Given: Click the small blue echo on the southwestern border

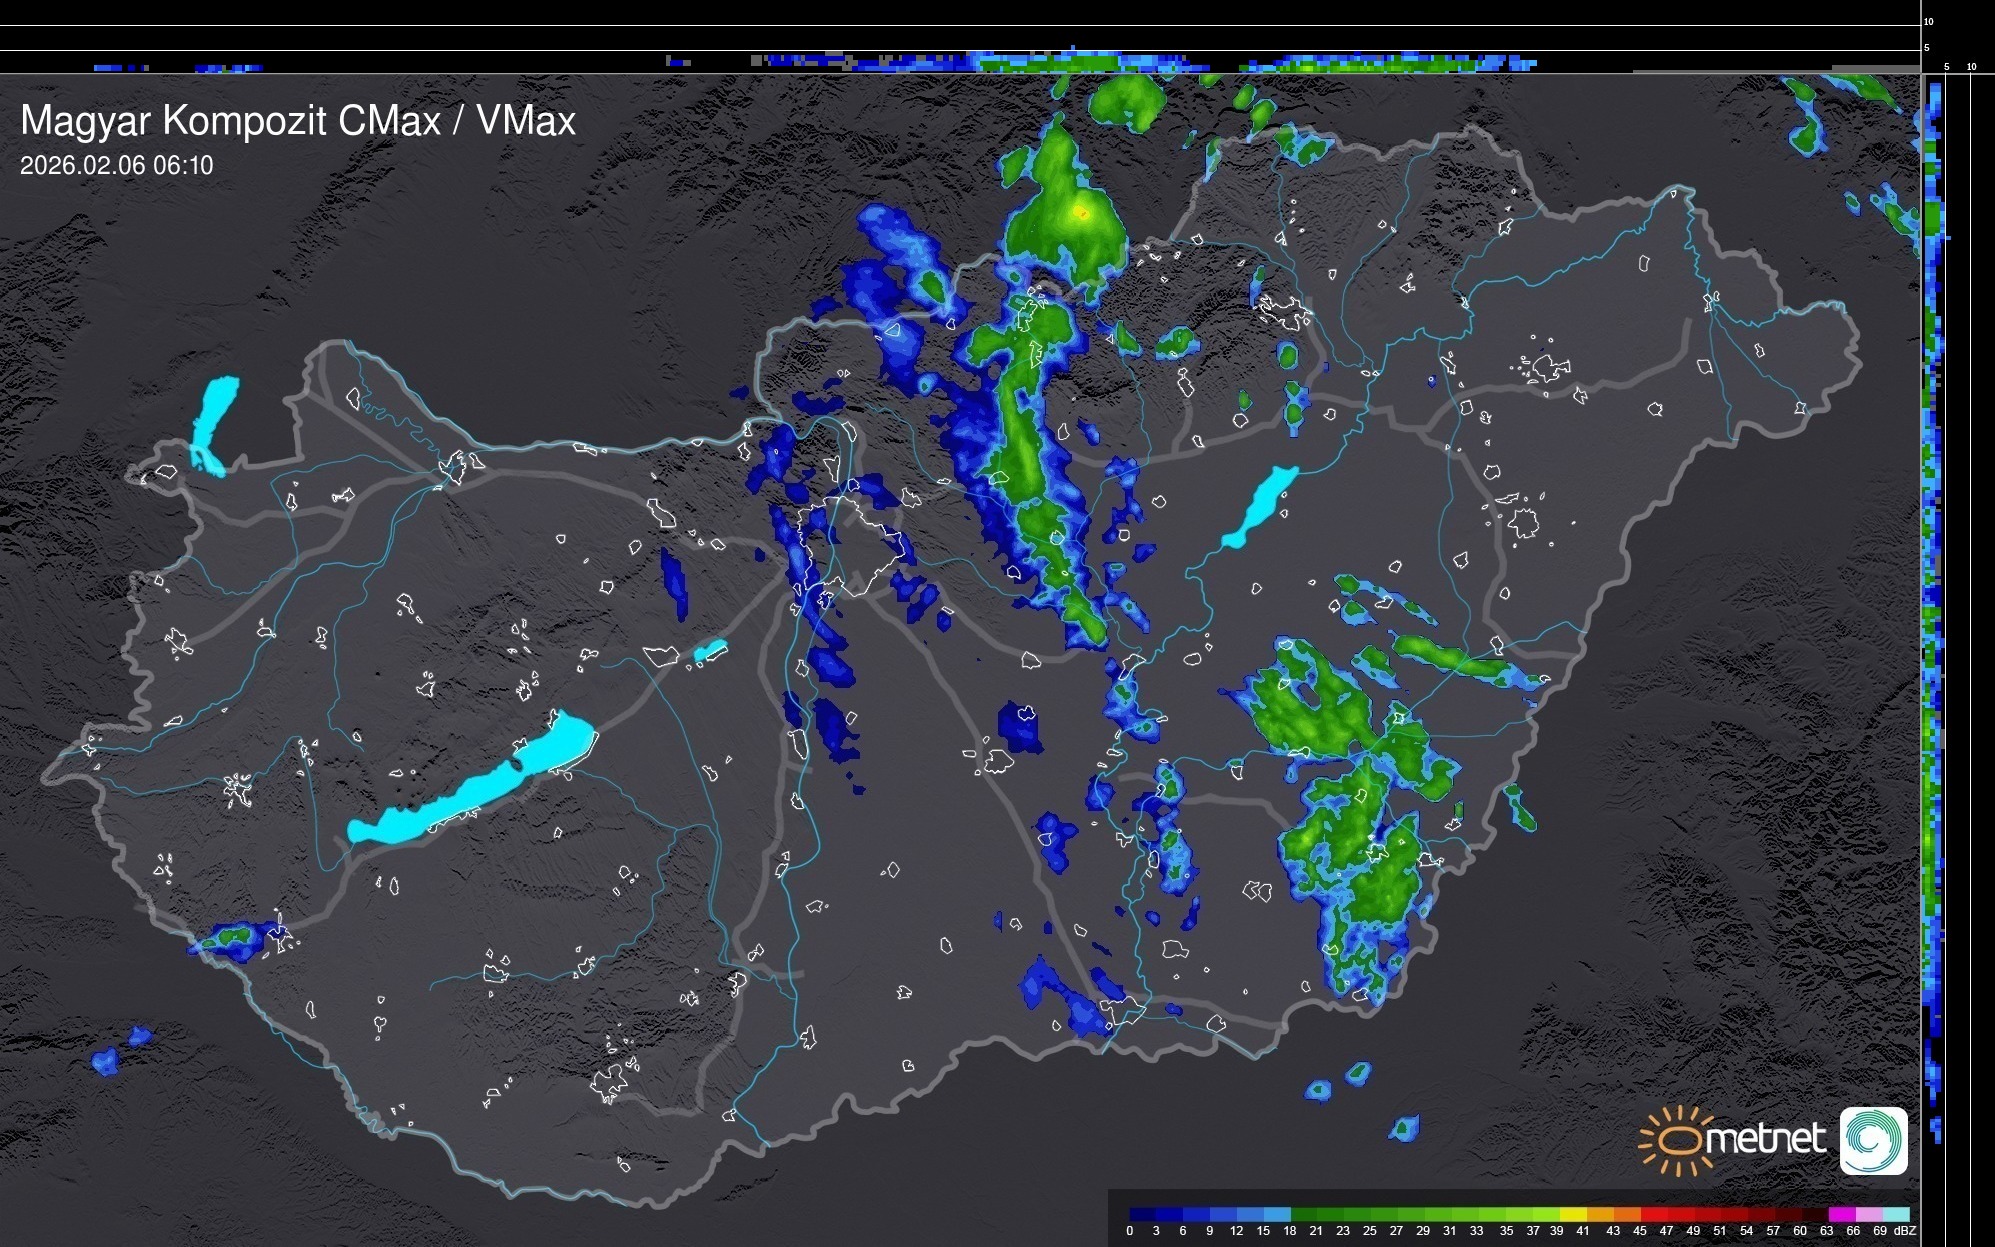Looking at the screenshot, I should click(233, 940).
